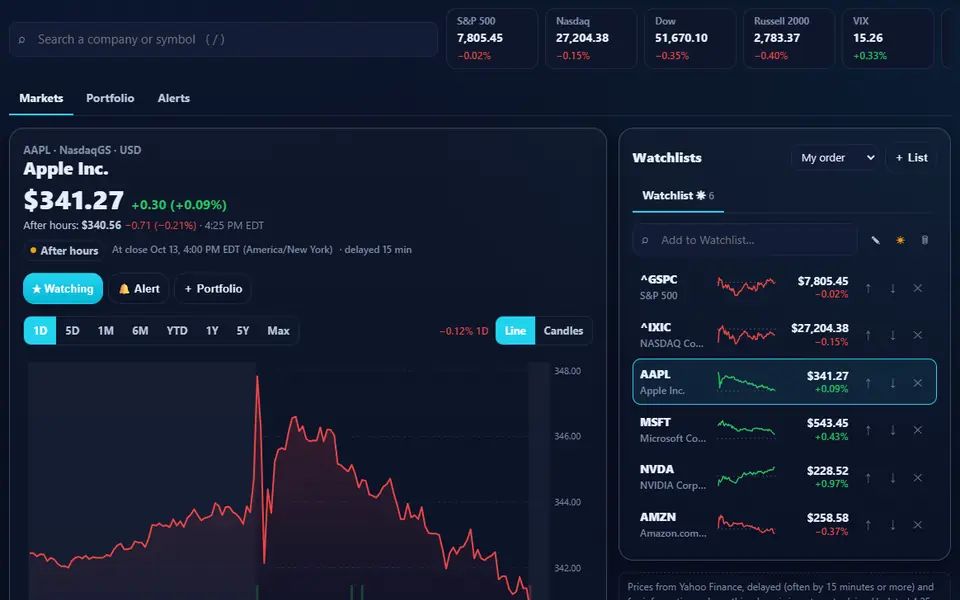Open the My order sort dropdown
960x600 pixels.
(836, 158)
